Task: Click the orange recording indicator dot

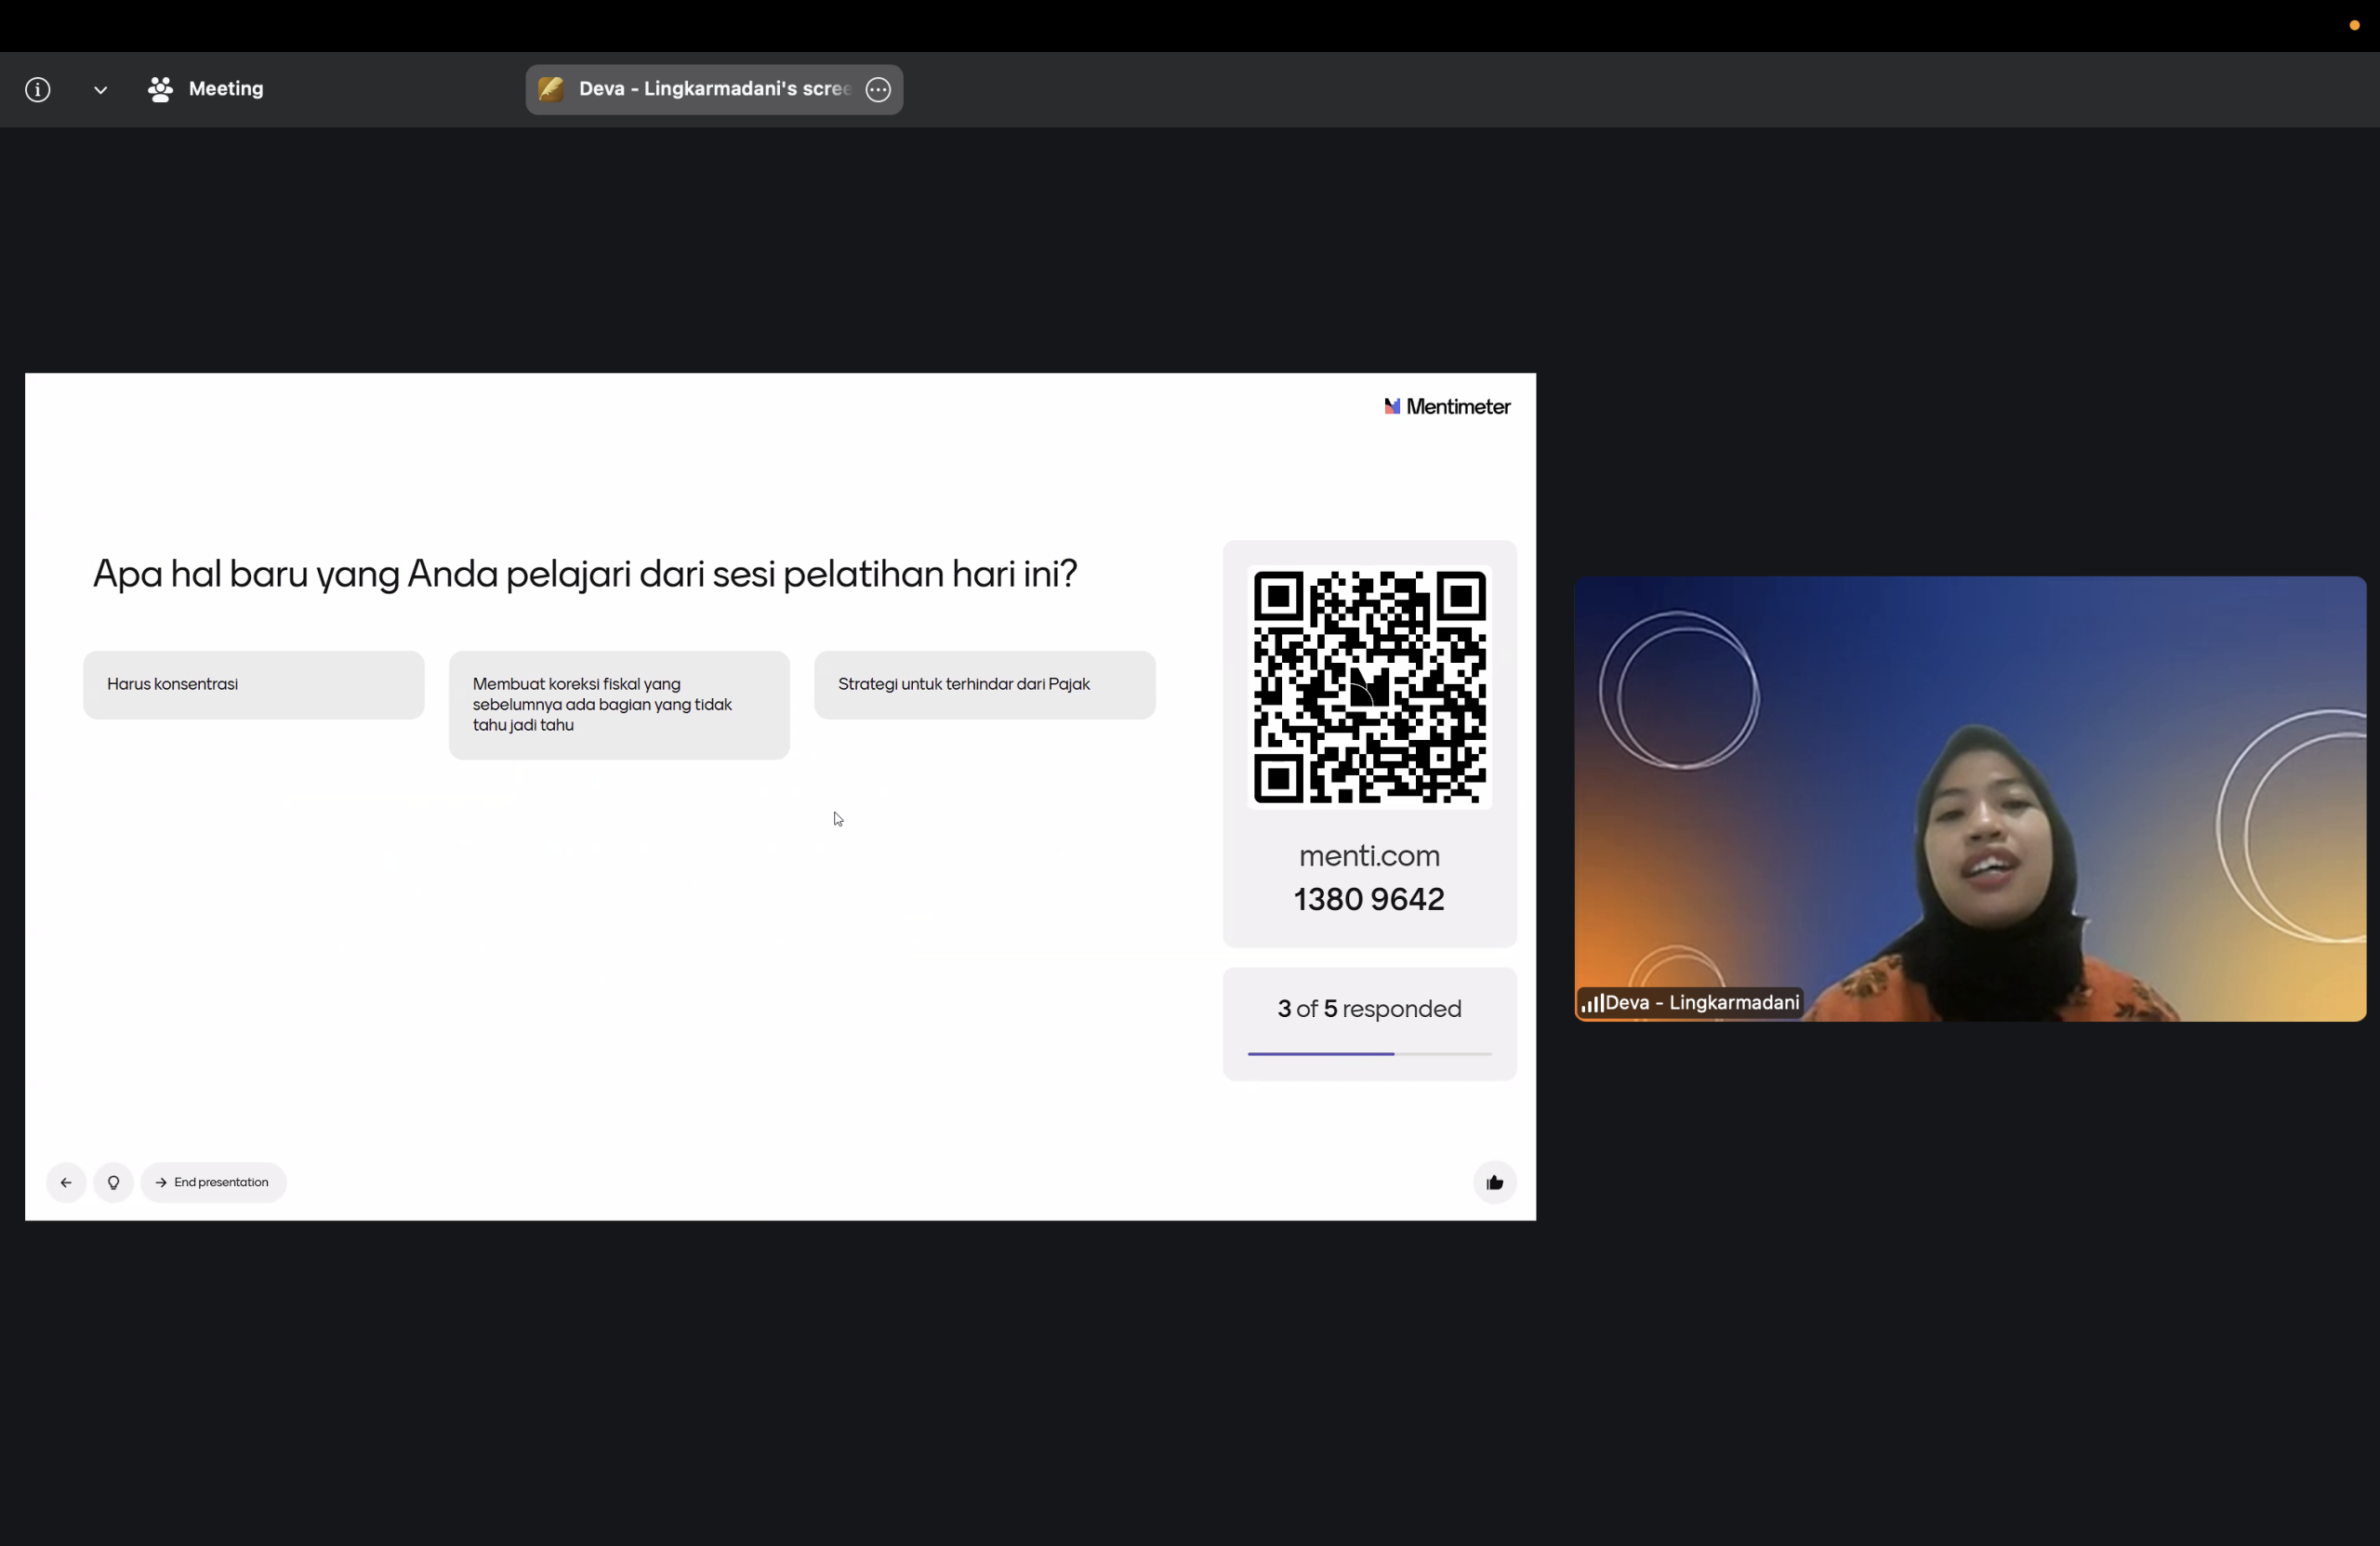Action: pyautogui.click(x=2354, y=25)
